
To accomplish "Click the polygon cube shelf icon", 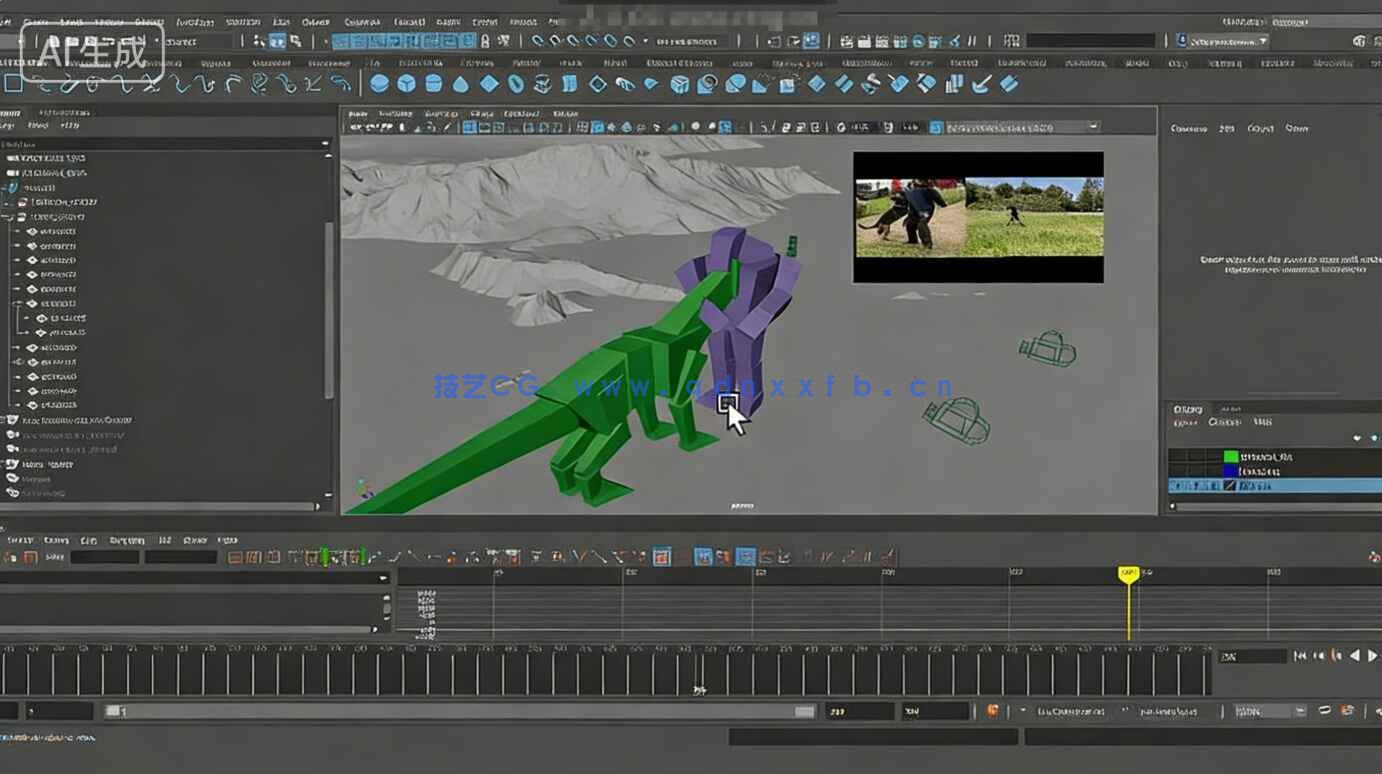I will point(407,84).
